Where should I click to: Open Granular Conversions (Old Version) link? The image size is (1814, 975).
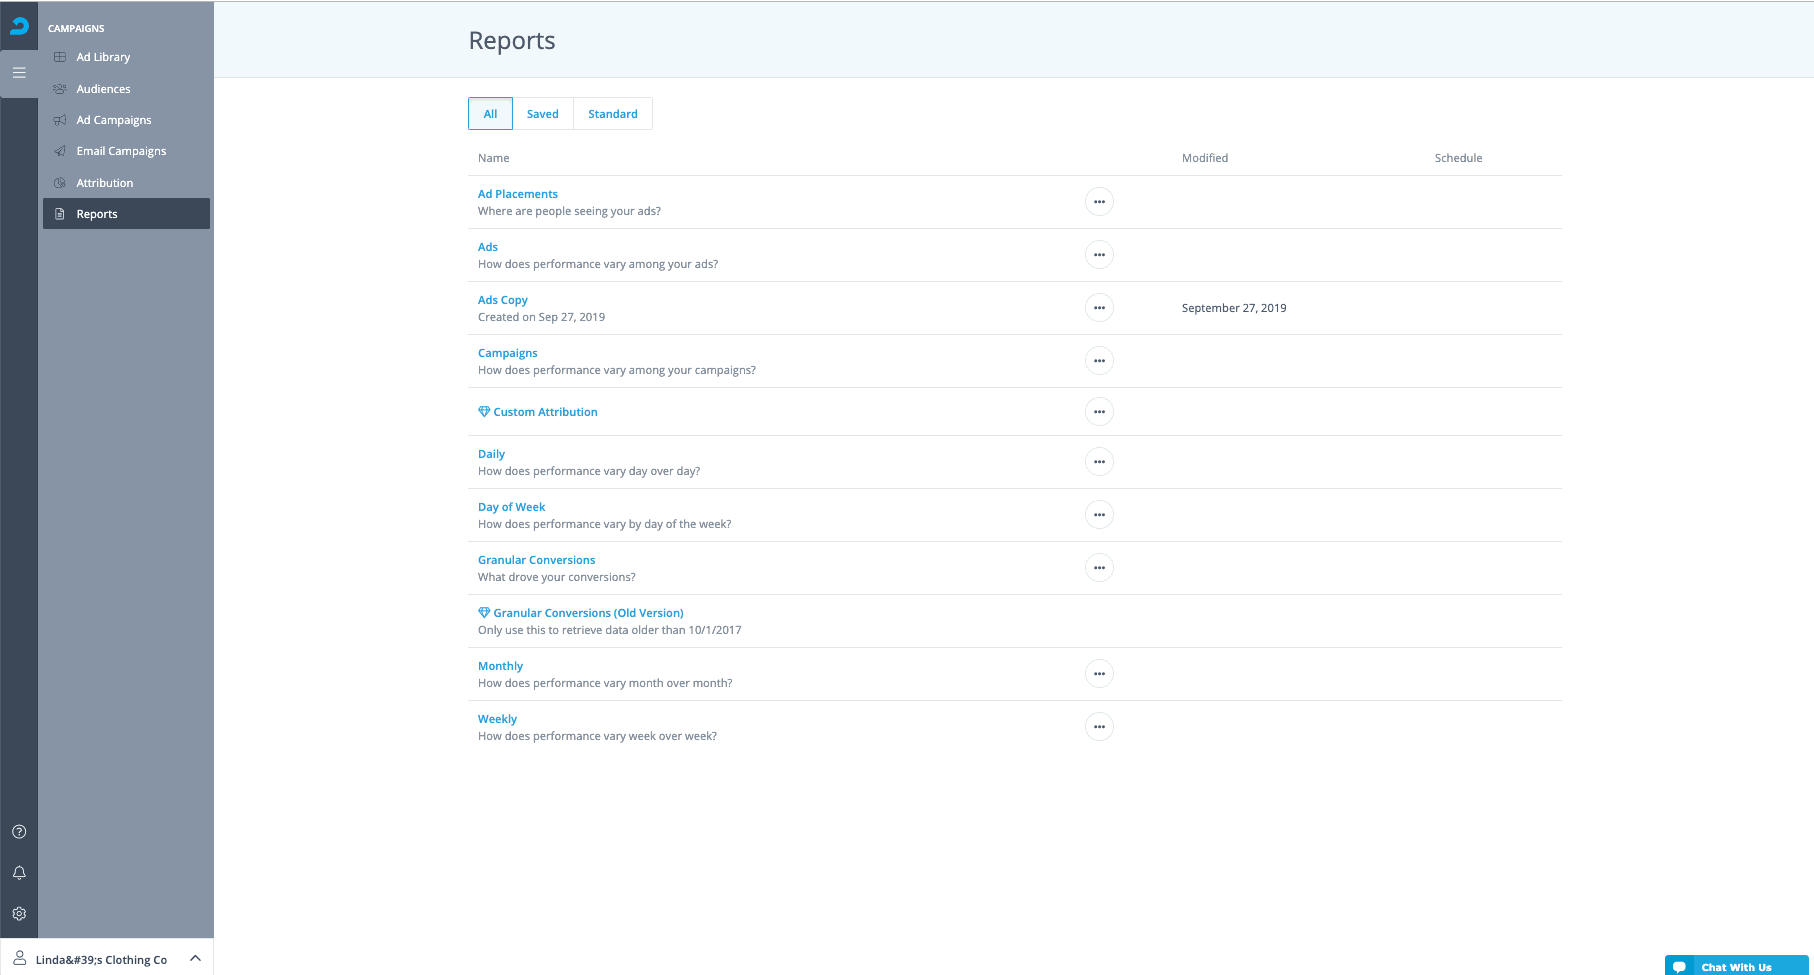tap(588, 613)
